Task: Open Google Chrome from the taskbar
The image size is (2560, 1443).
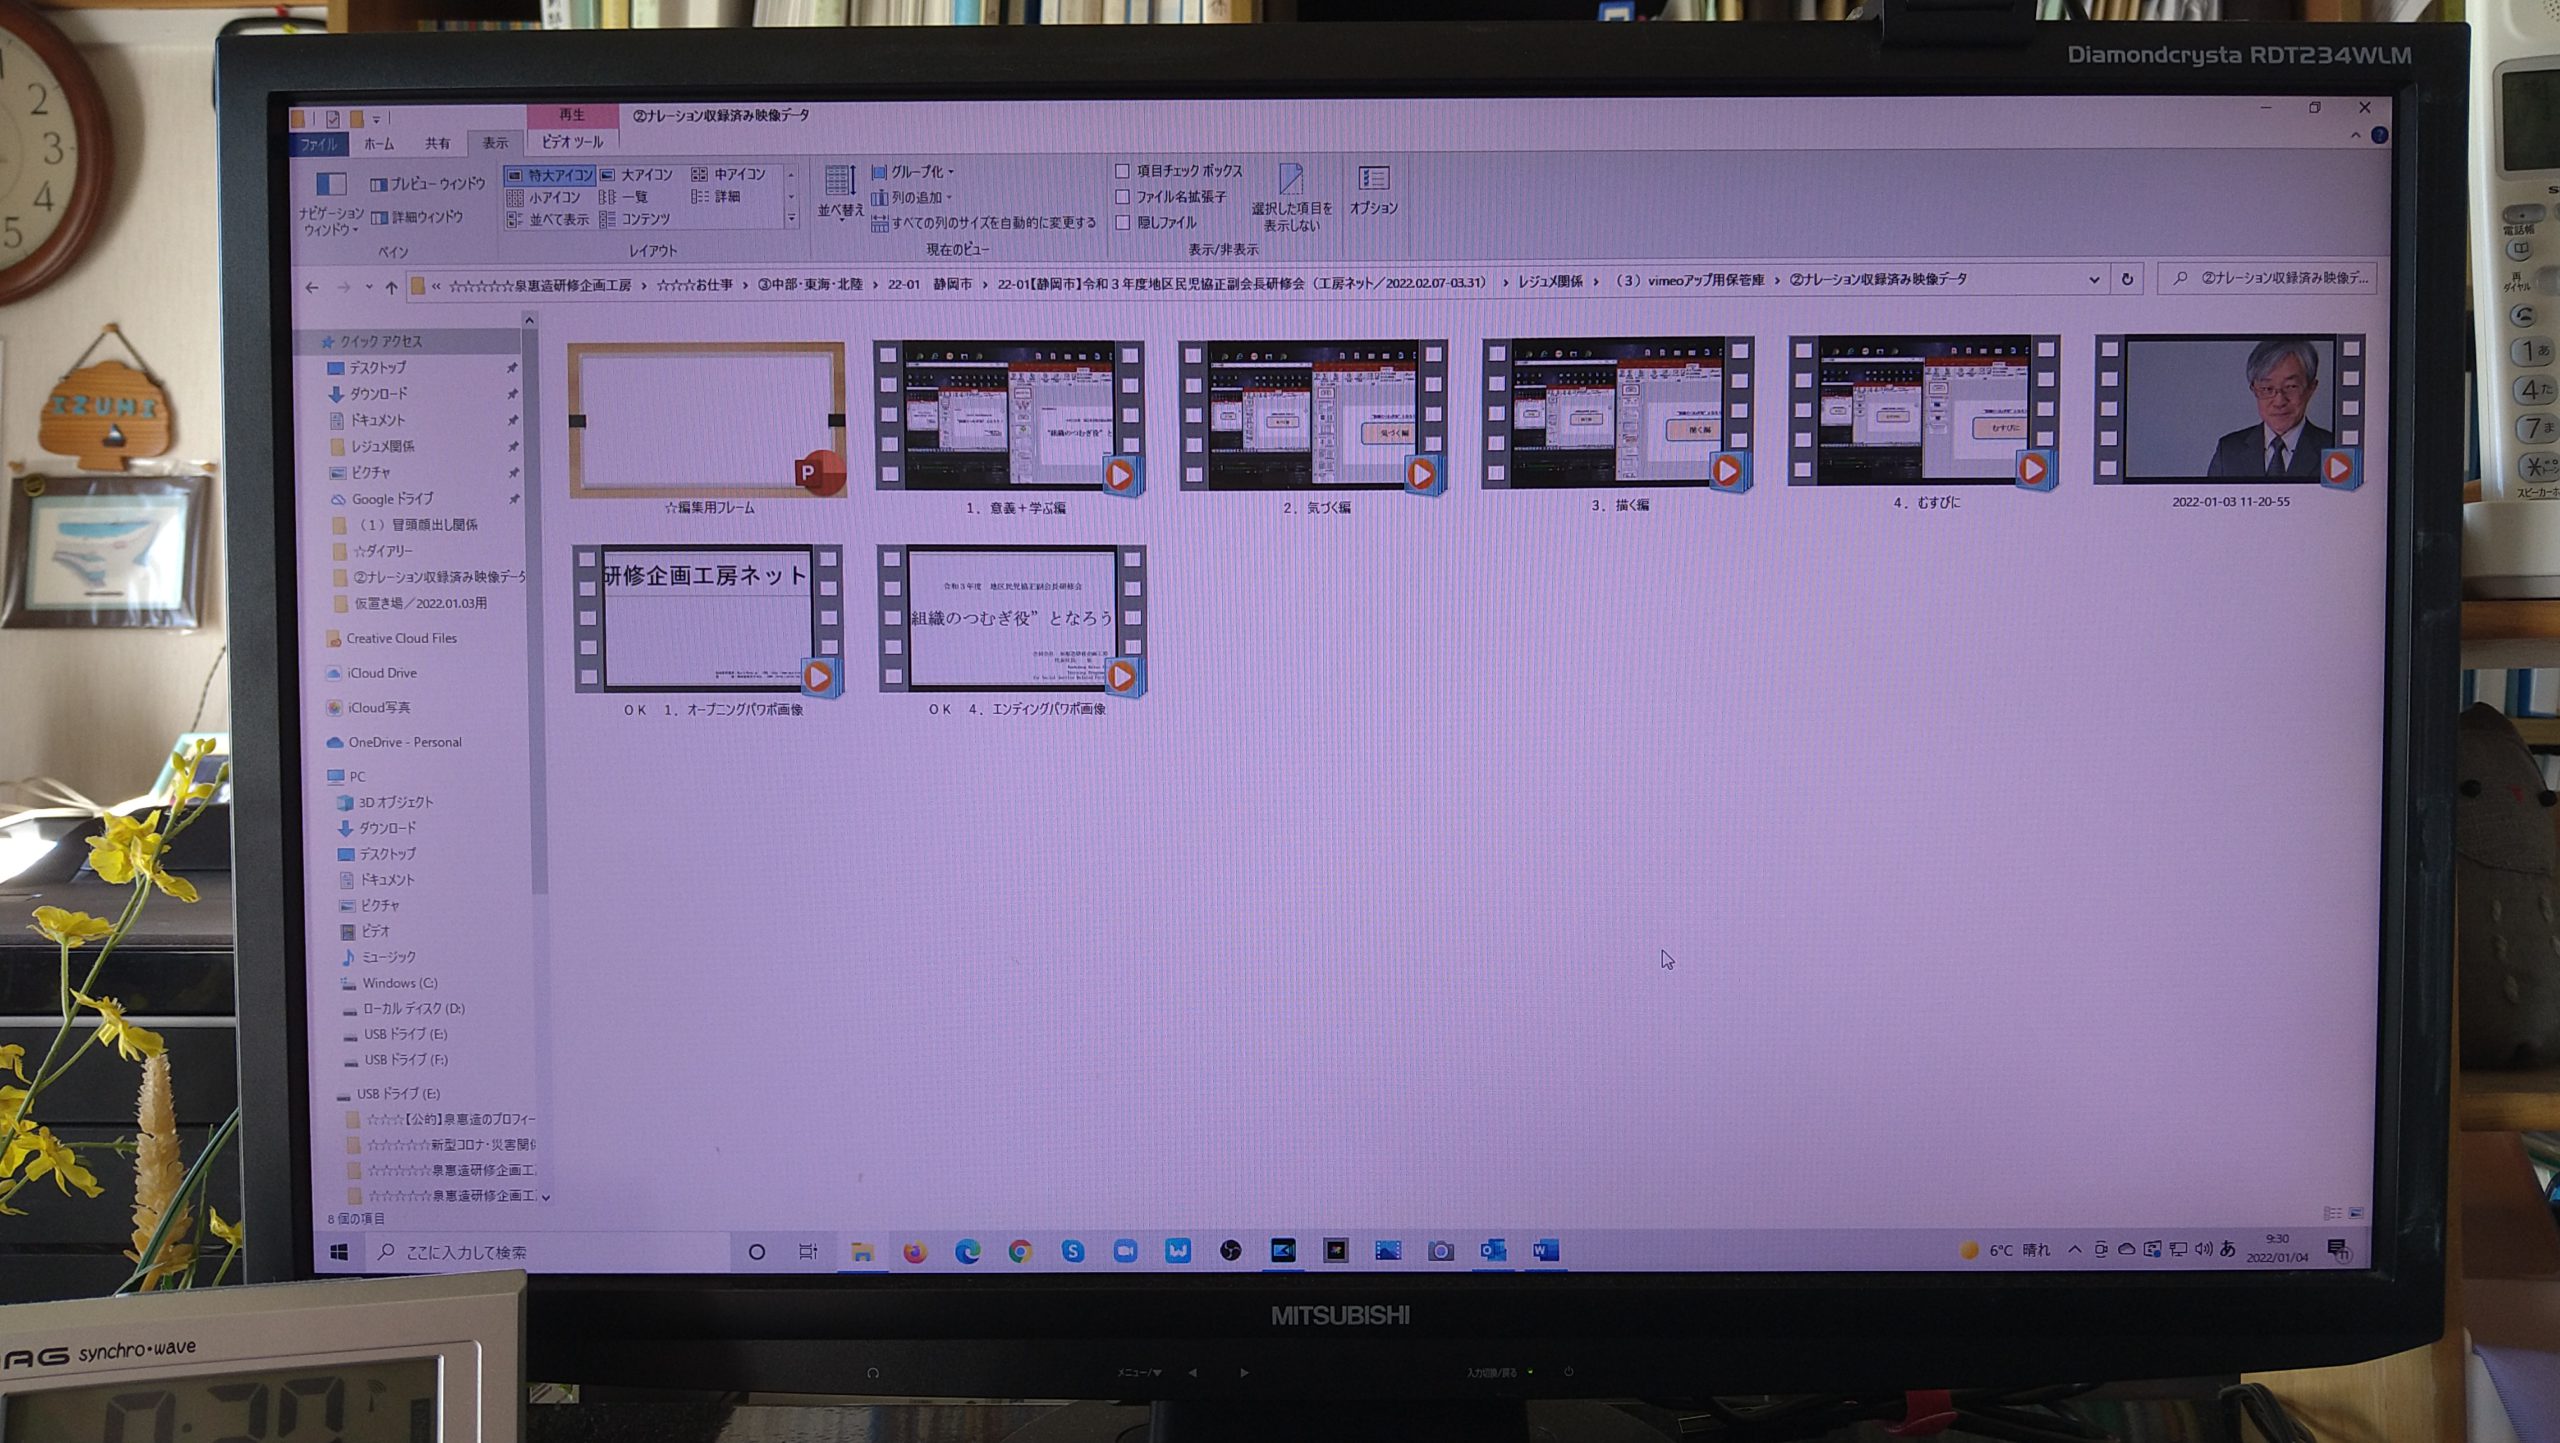Action: (x=1020, y=1252)
